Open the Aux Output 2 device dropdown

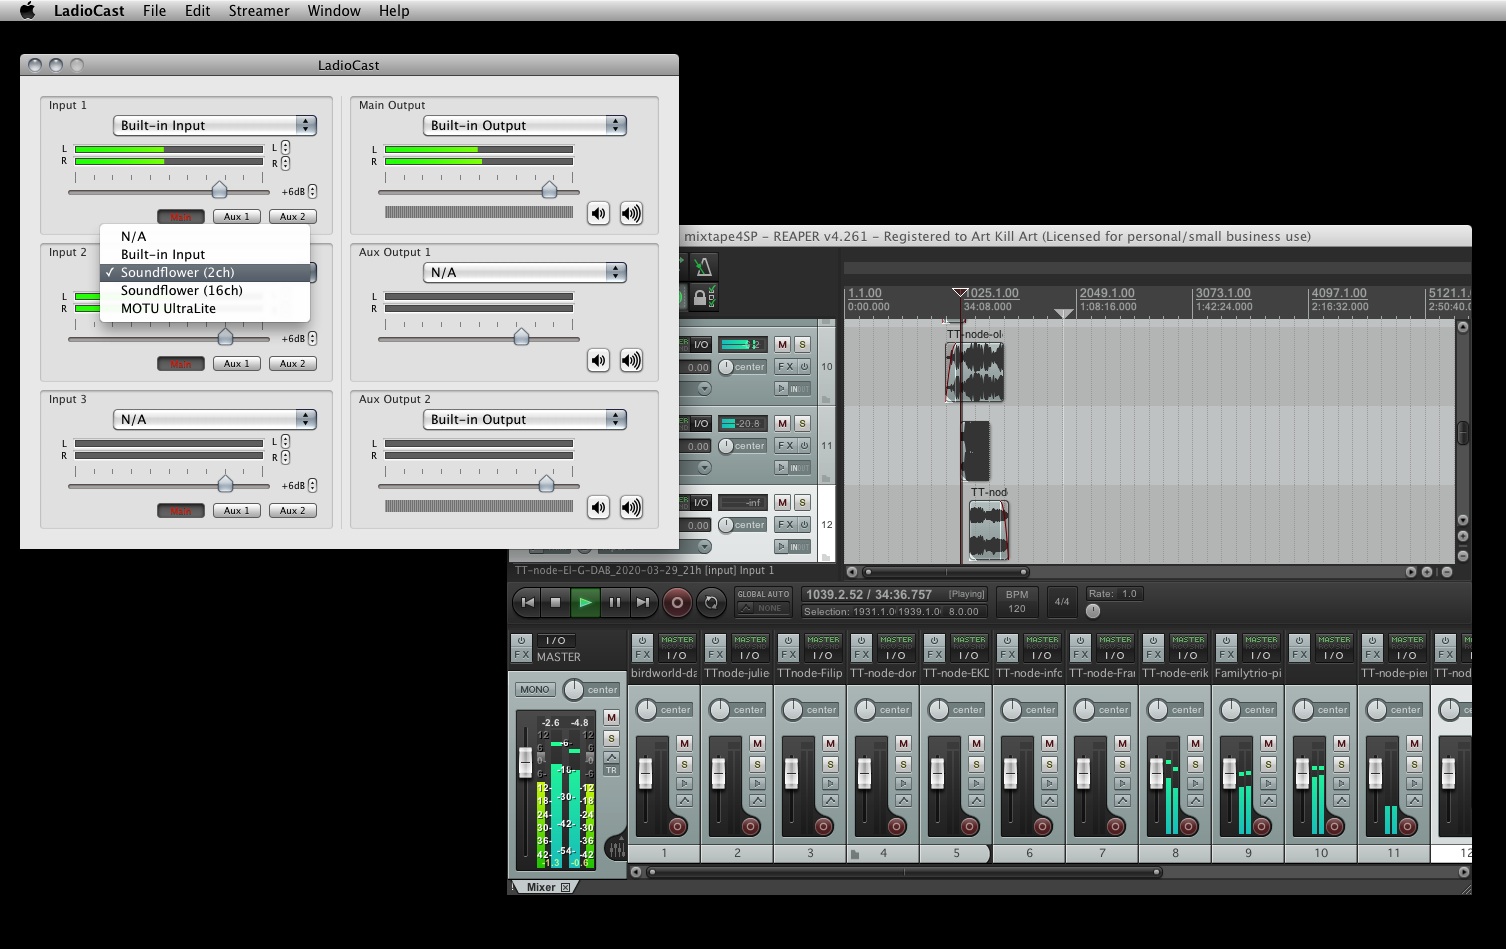(x=524, y=419)
